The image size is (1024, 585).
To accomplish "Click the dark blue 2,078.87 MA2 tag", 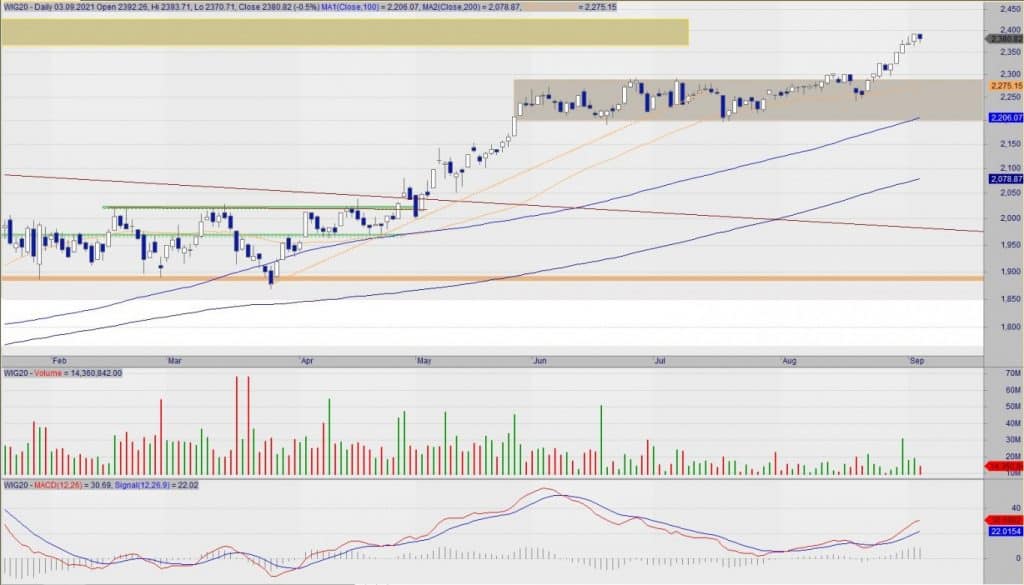I will [x=1004, y=179].
